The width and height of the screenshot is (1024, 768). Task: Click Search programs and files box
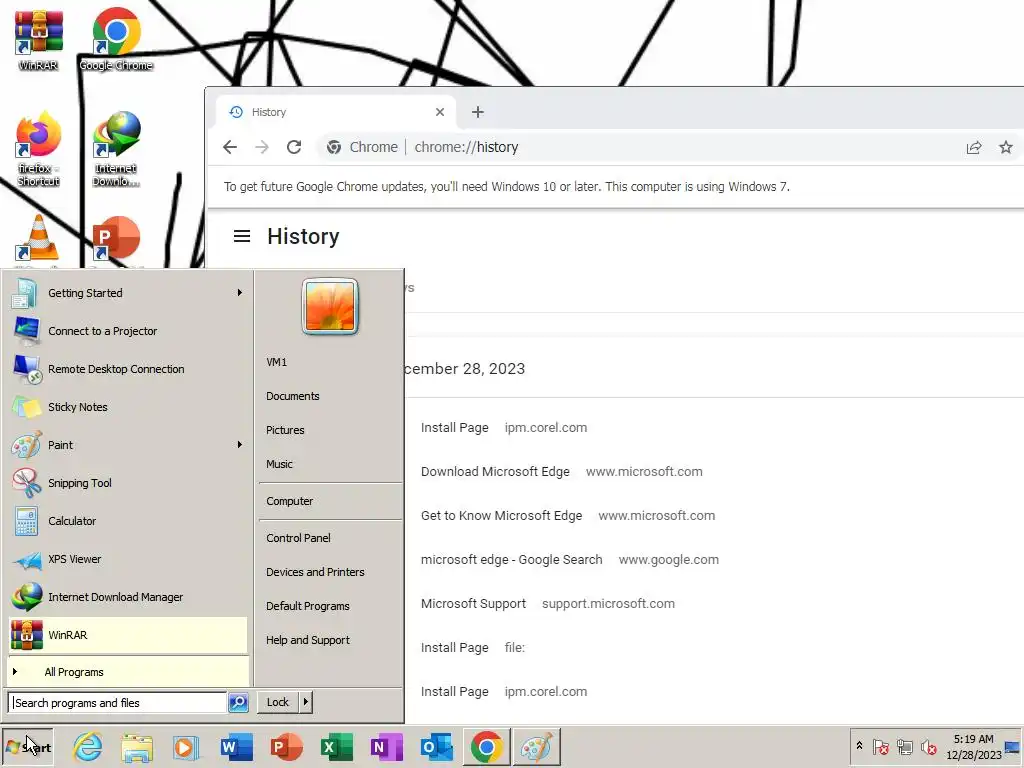[118, 703]
